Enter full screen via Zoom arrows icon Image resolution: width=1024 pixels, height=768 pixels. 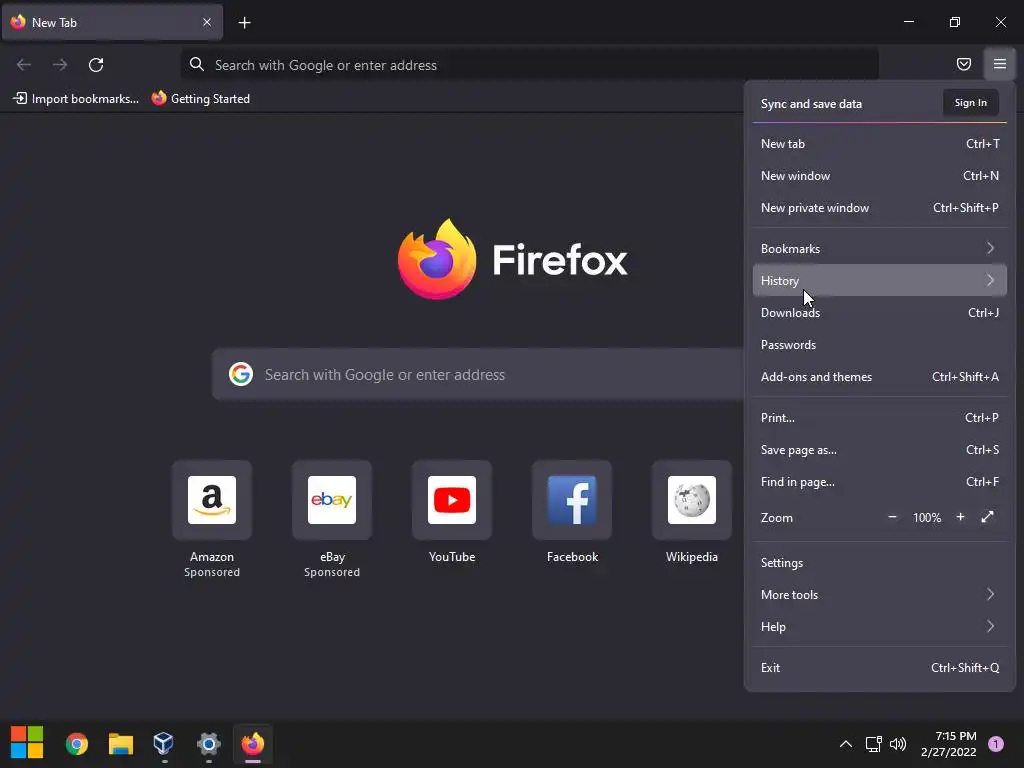(x=987, y=517)
